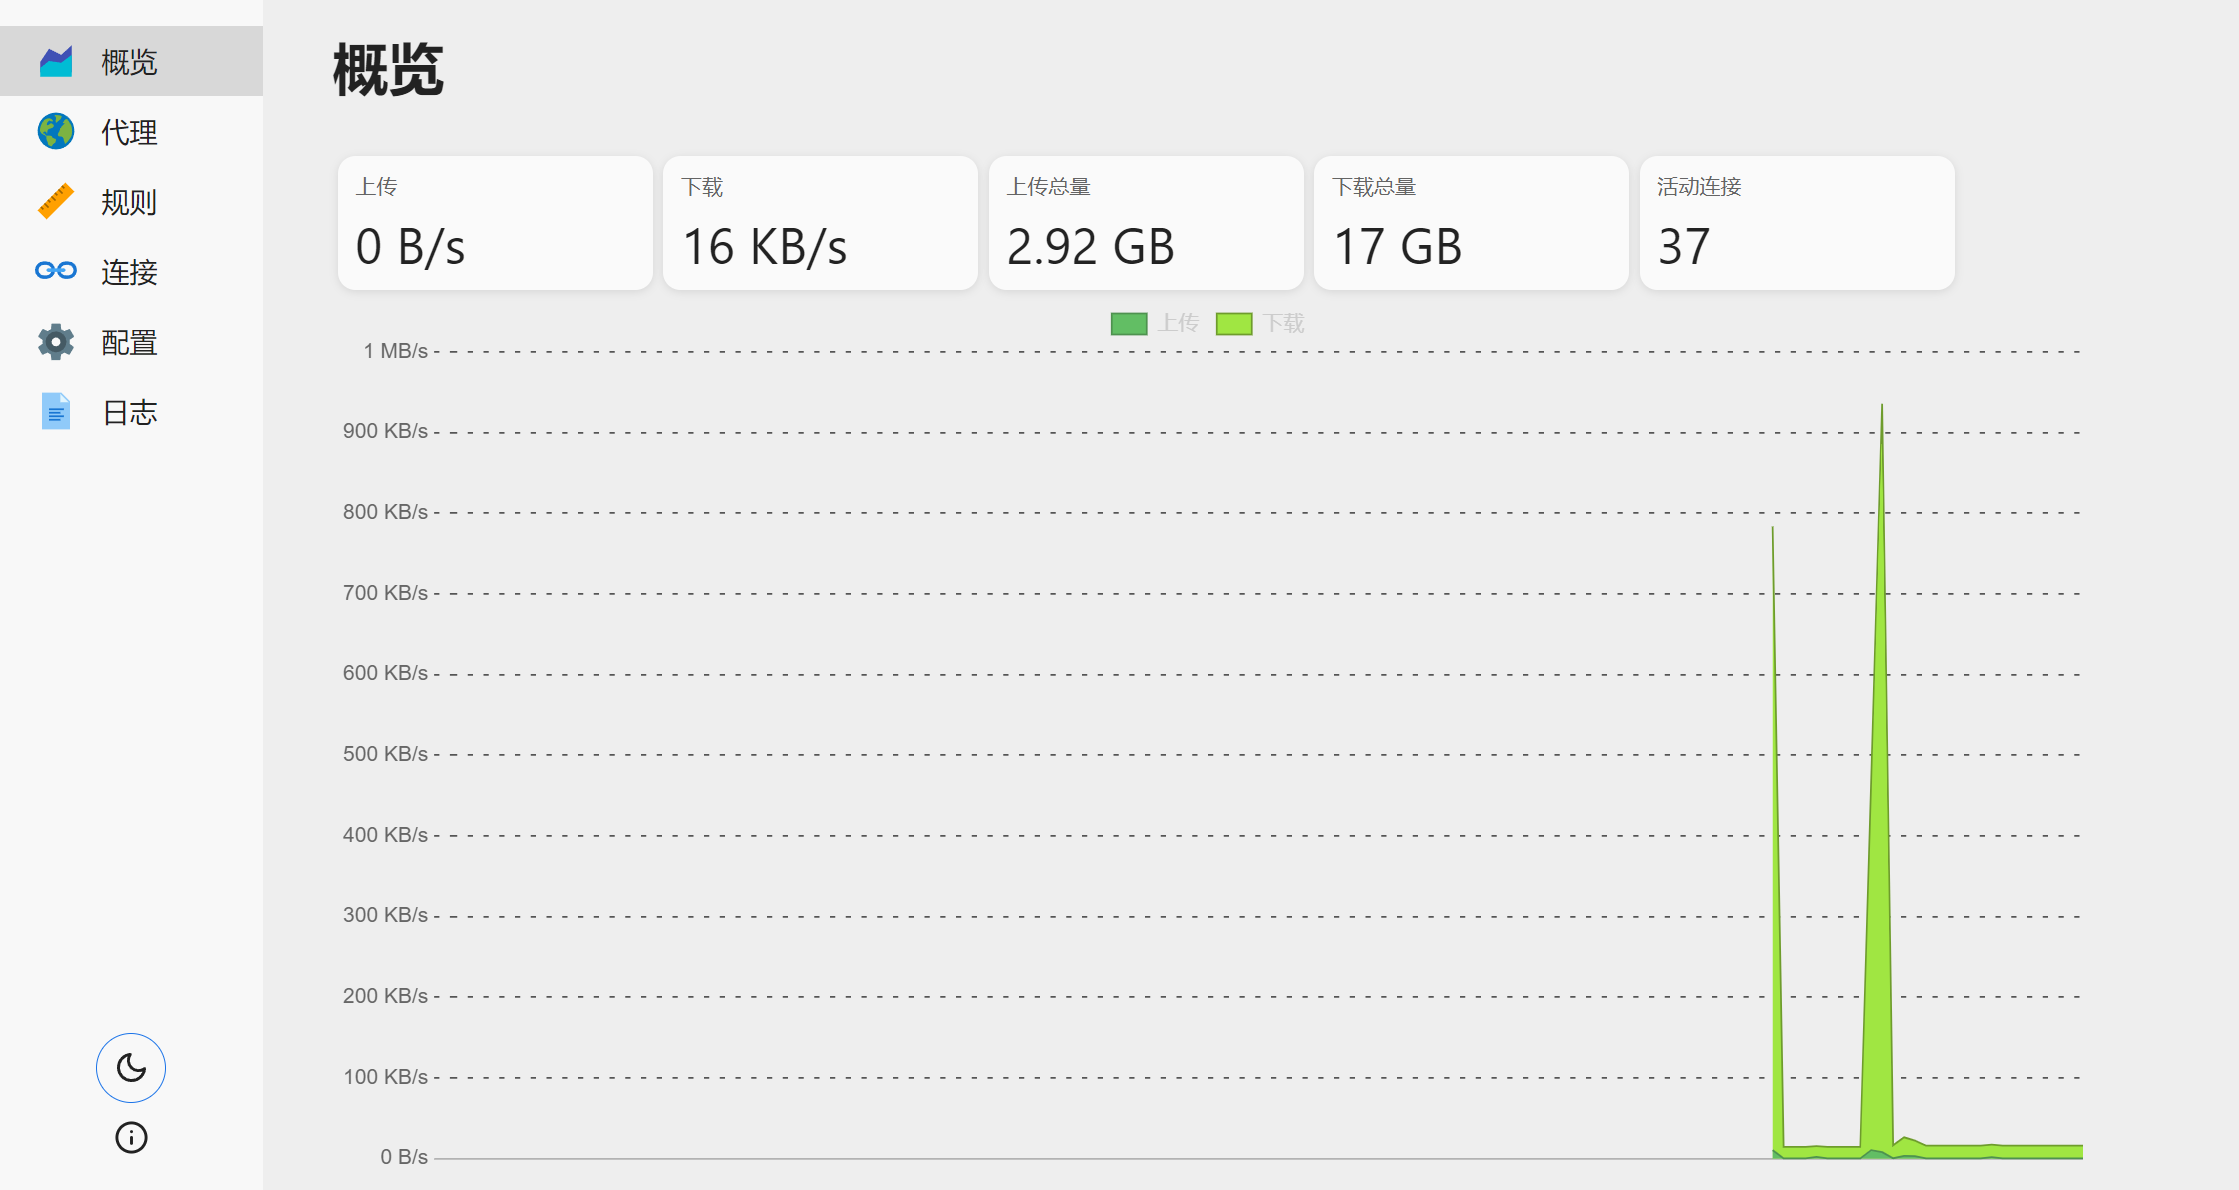Image resolution: width=2239 pixels, height=1190 pixels.
Task: Click the globe icon beside 代理
Action: click(56, 132)
